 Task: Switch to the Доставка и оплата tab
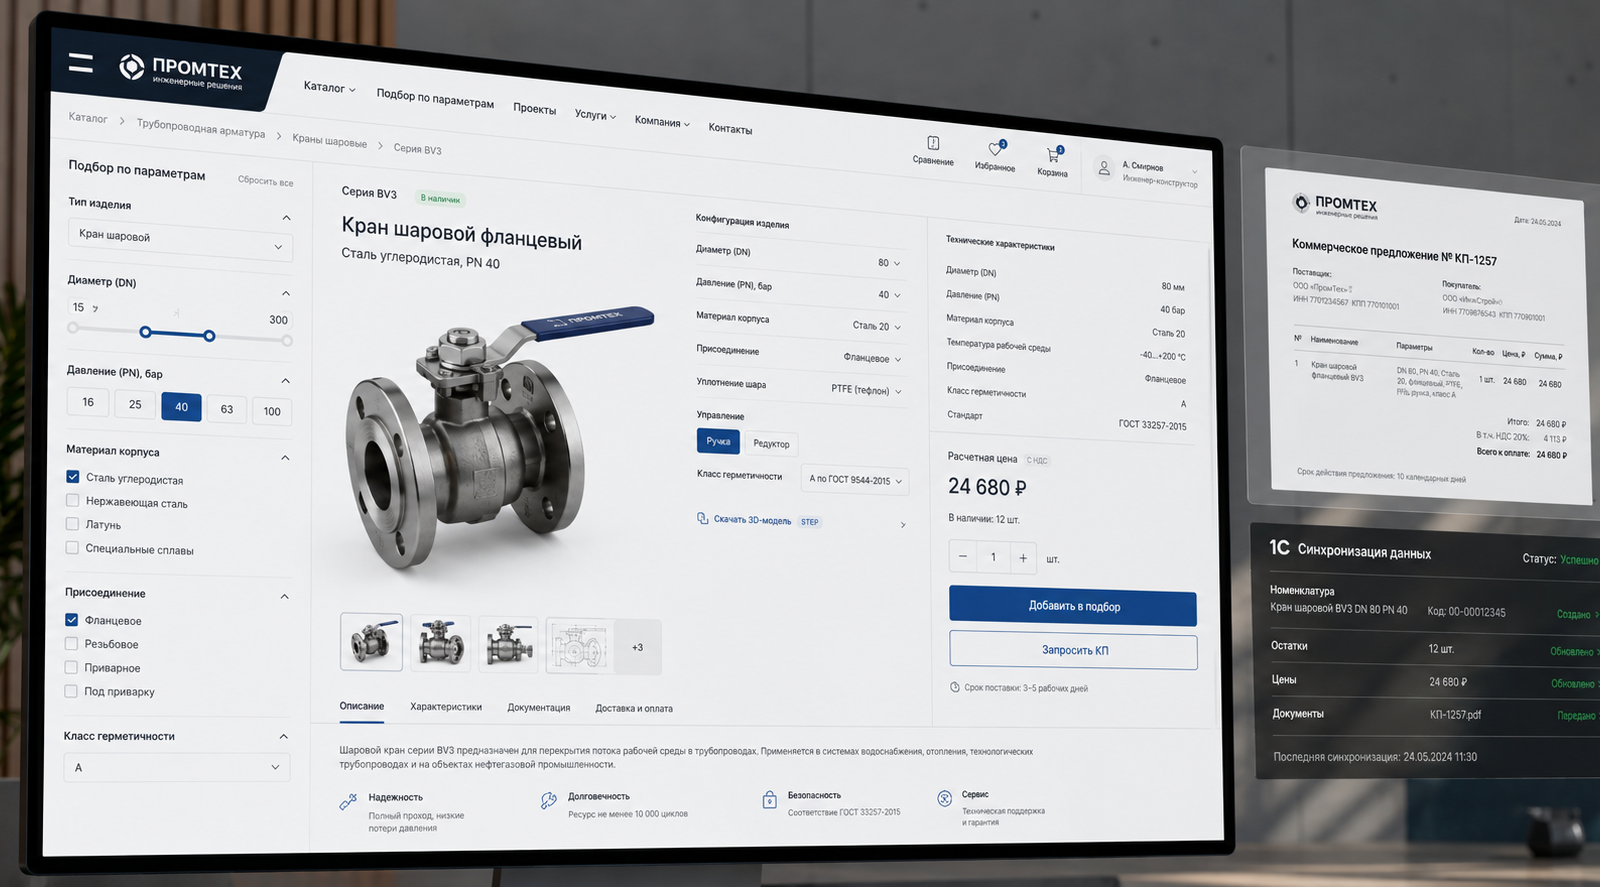(634, 708)
